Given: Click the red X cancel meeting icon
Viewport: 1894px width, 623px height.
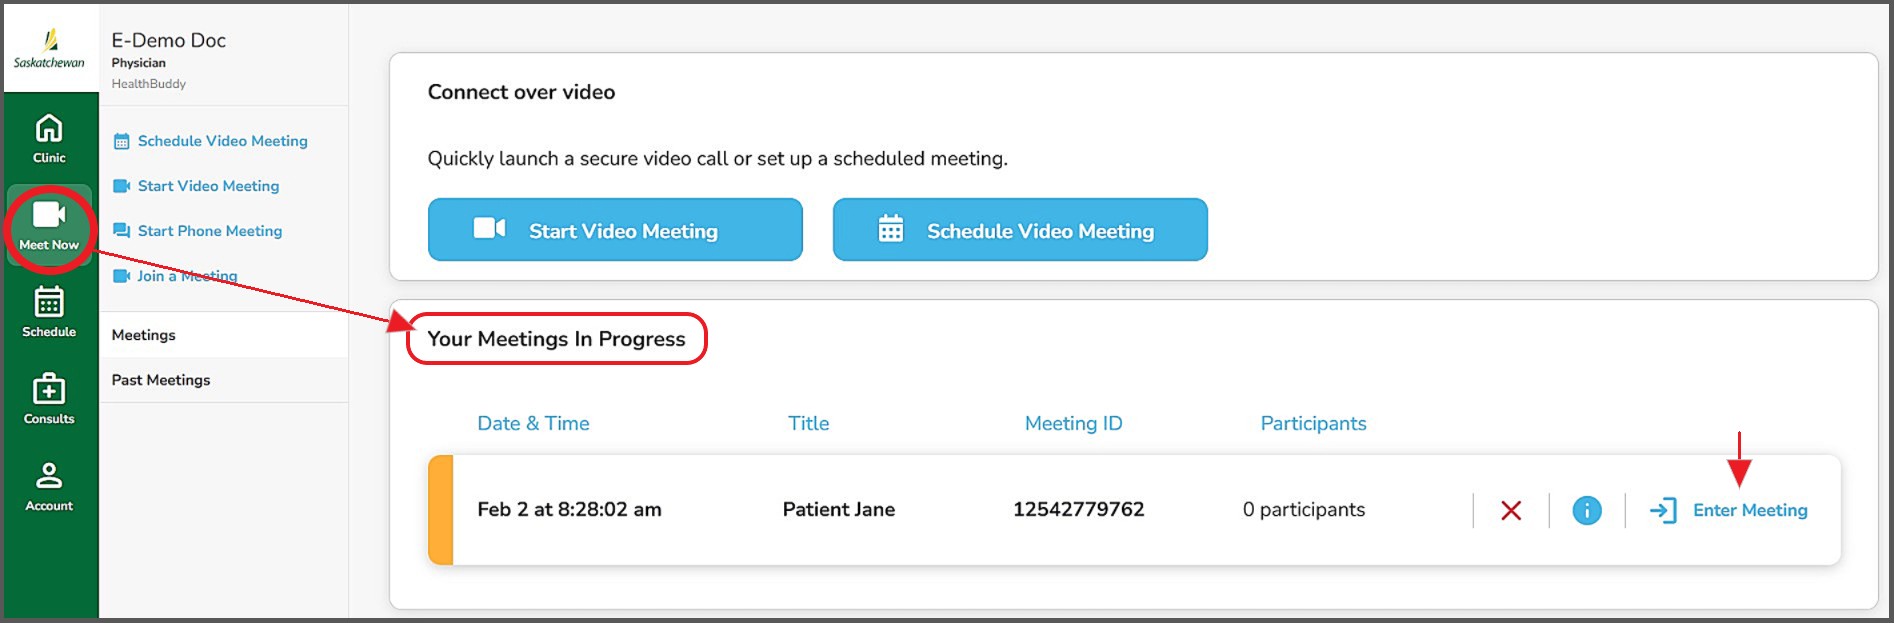Looking at the screenshot, I should coord(1511,511).
